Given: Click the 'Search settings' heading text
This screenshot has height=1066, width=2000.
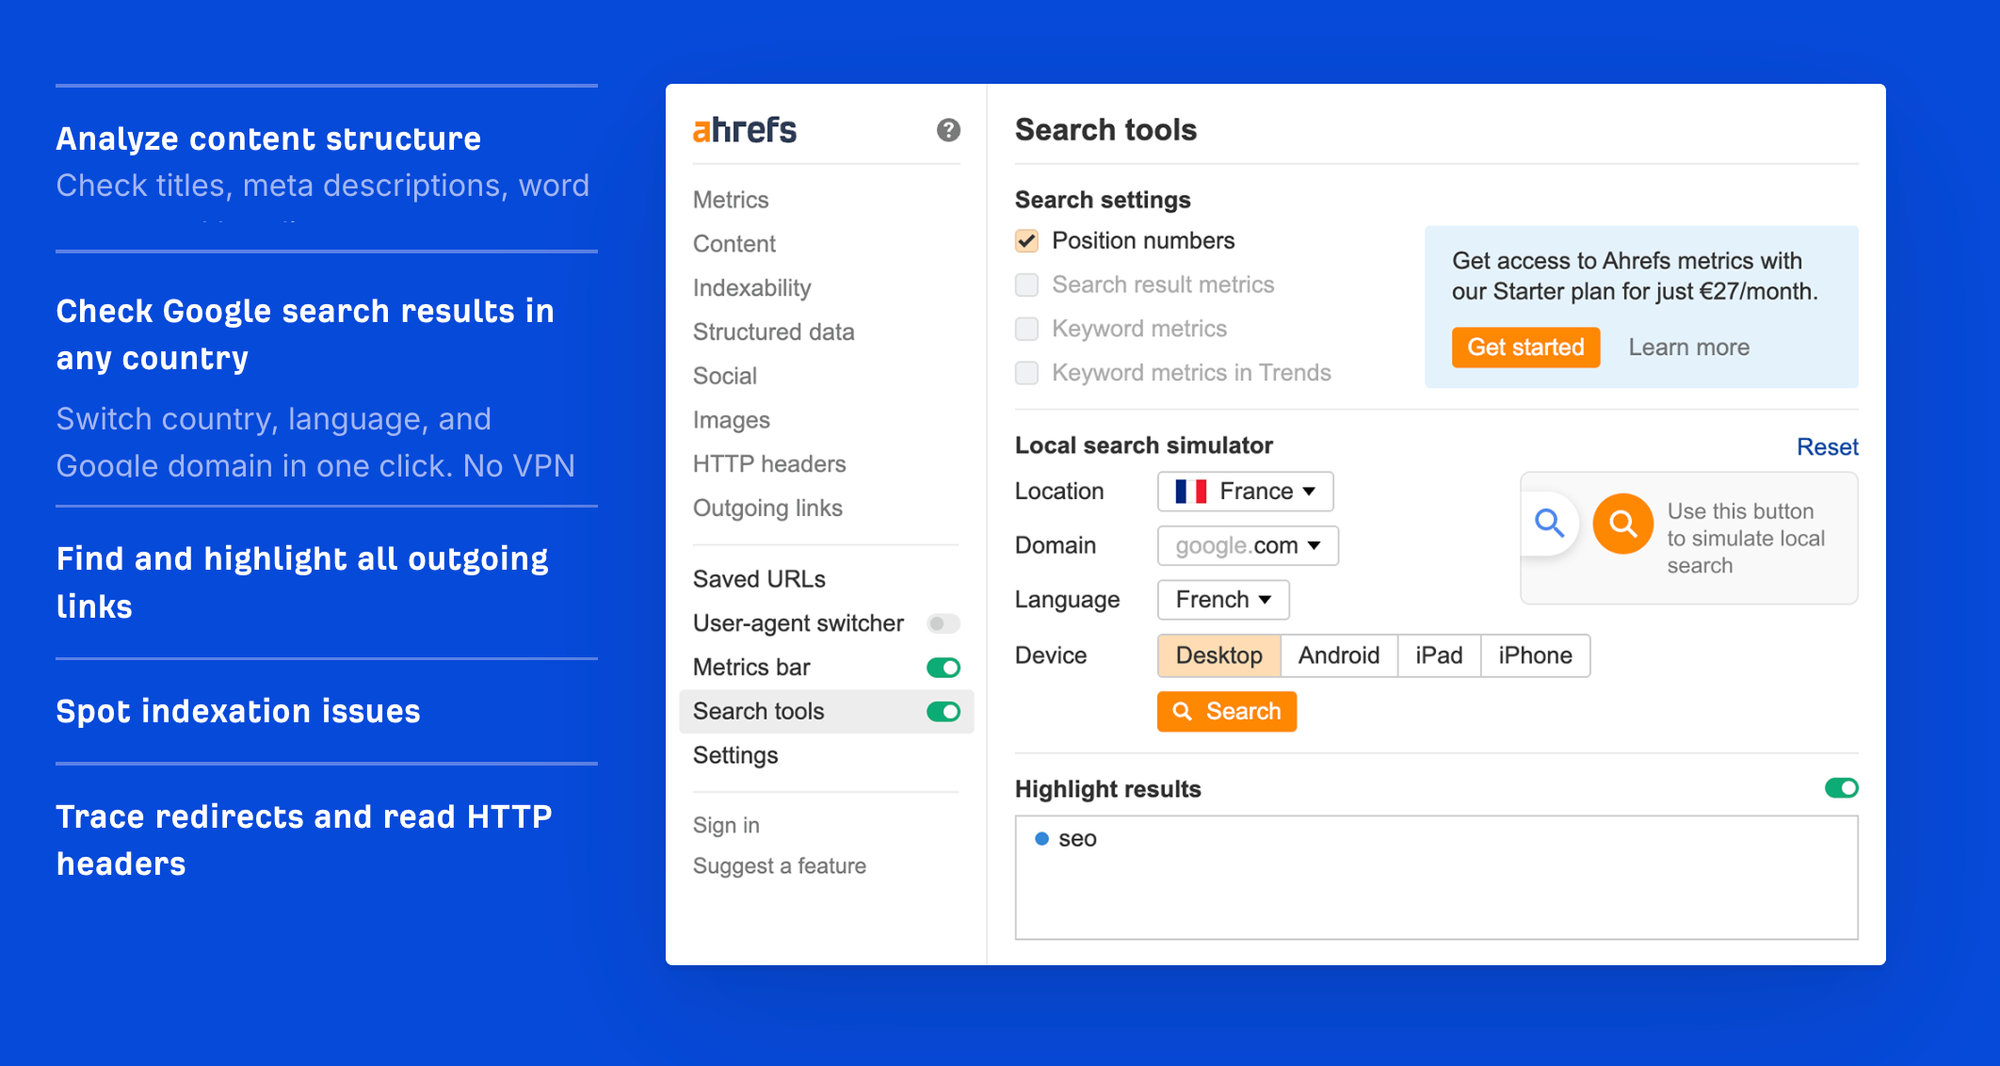Looking at the screenshot, I should pyautogui.click(x=1103, y=200).
